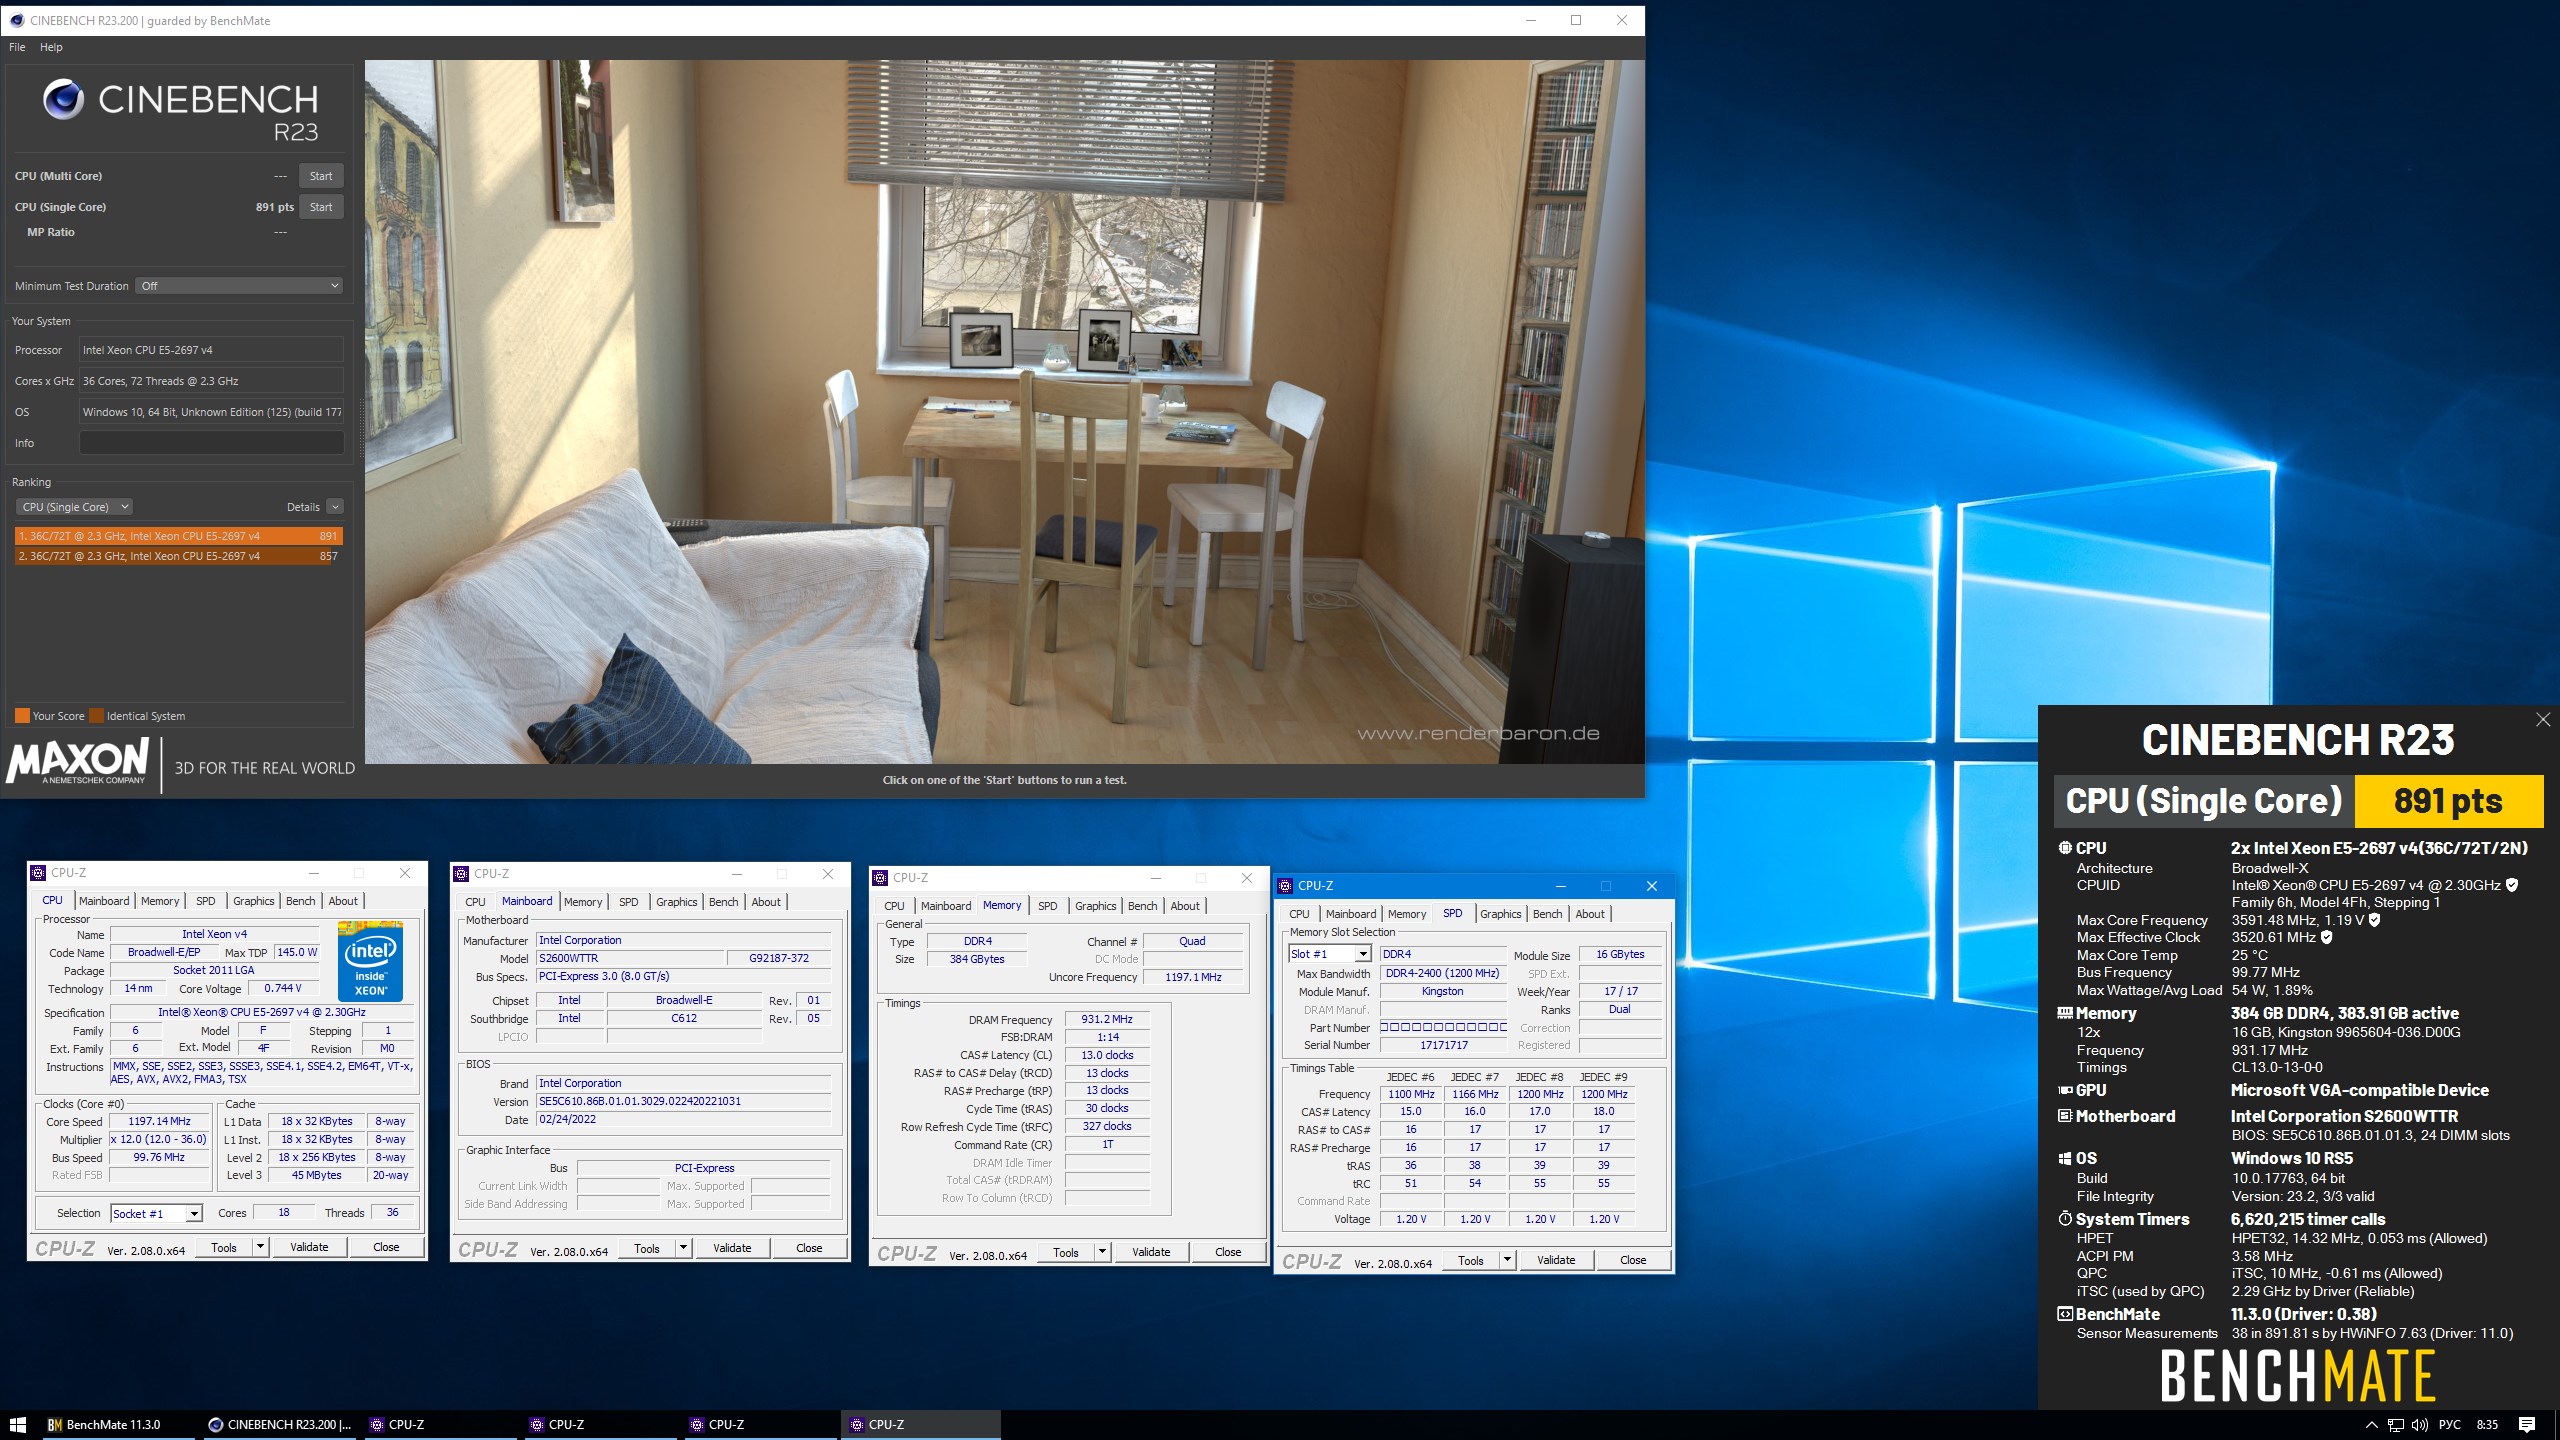Click the network icon in the system tray
The height and width of the screenshot is (1440, 2560).
pos(2396,1425)
